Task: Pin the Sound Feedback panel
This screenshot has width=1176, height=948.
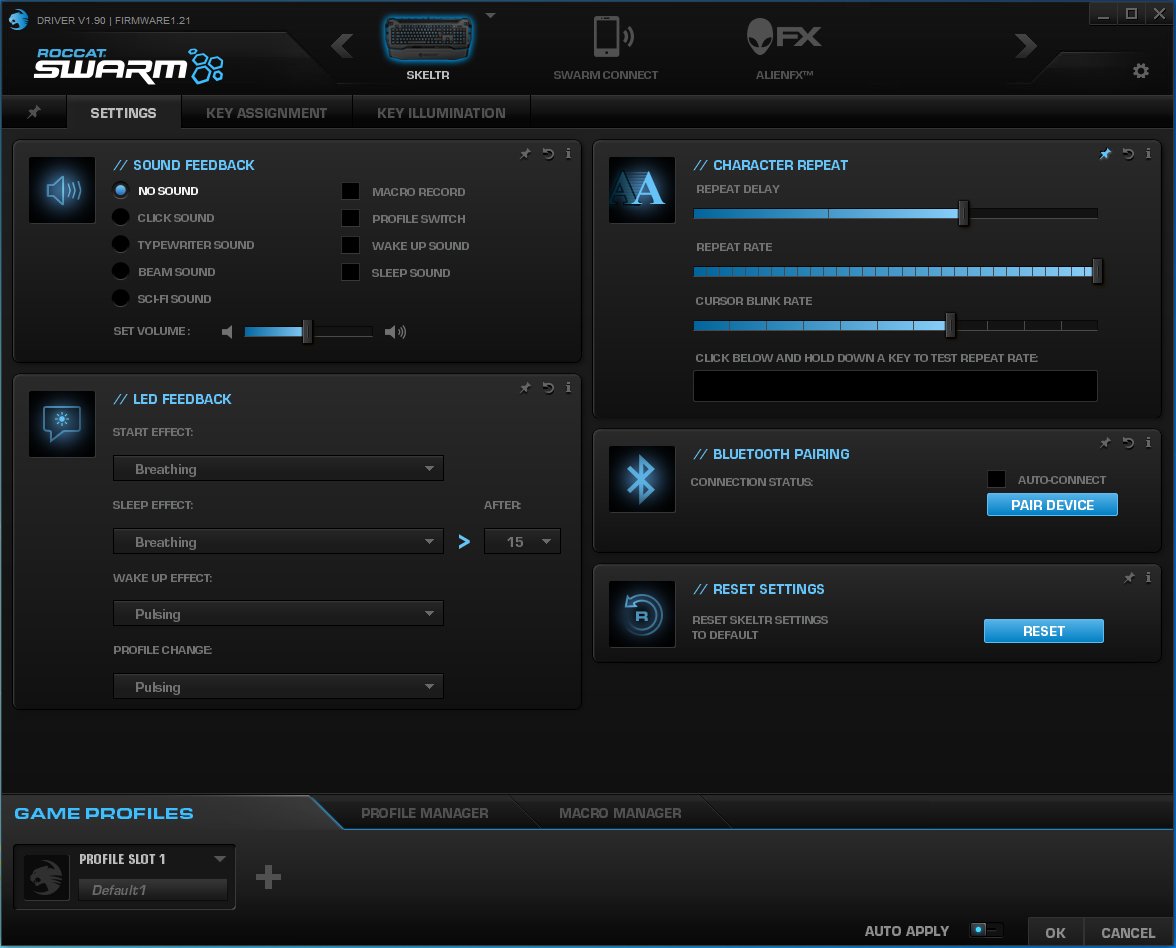Action: pyautogui.click(x=525, y=154)
